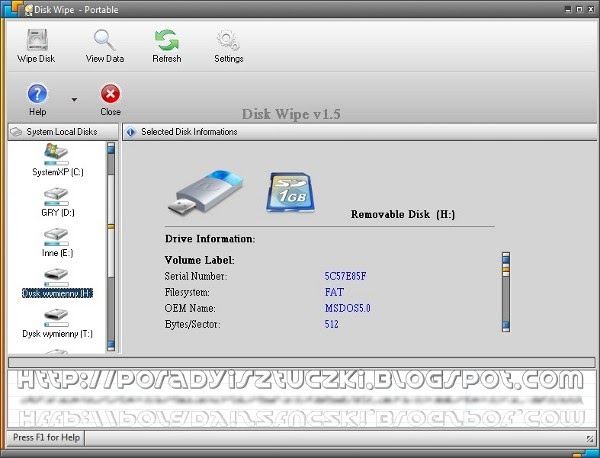Click the Bytes/Sector label
This screenshot has width=600, height=458.
click(x=192, y=324)
